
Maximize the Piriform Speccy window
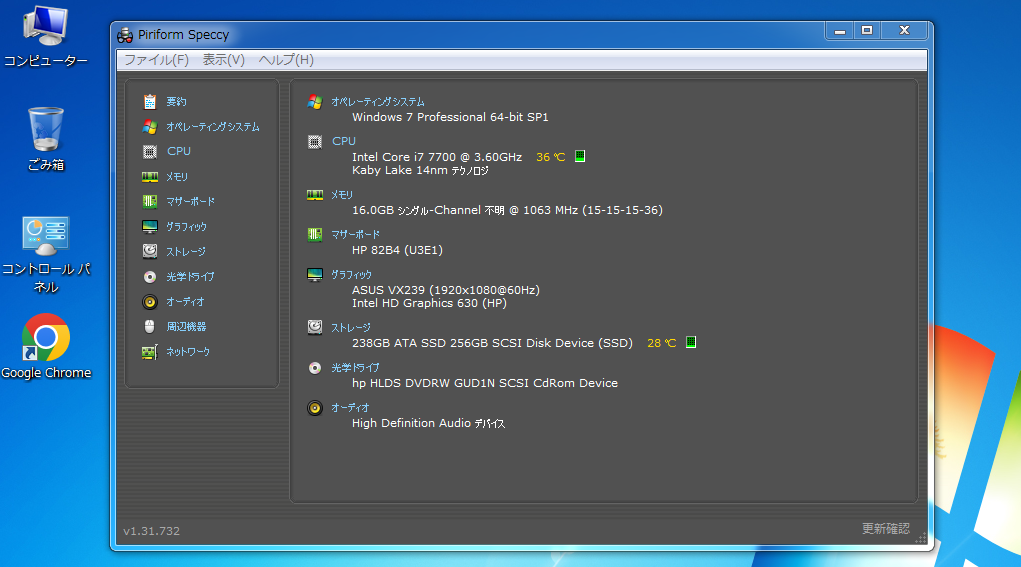[867, 30]
